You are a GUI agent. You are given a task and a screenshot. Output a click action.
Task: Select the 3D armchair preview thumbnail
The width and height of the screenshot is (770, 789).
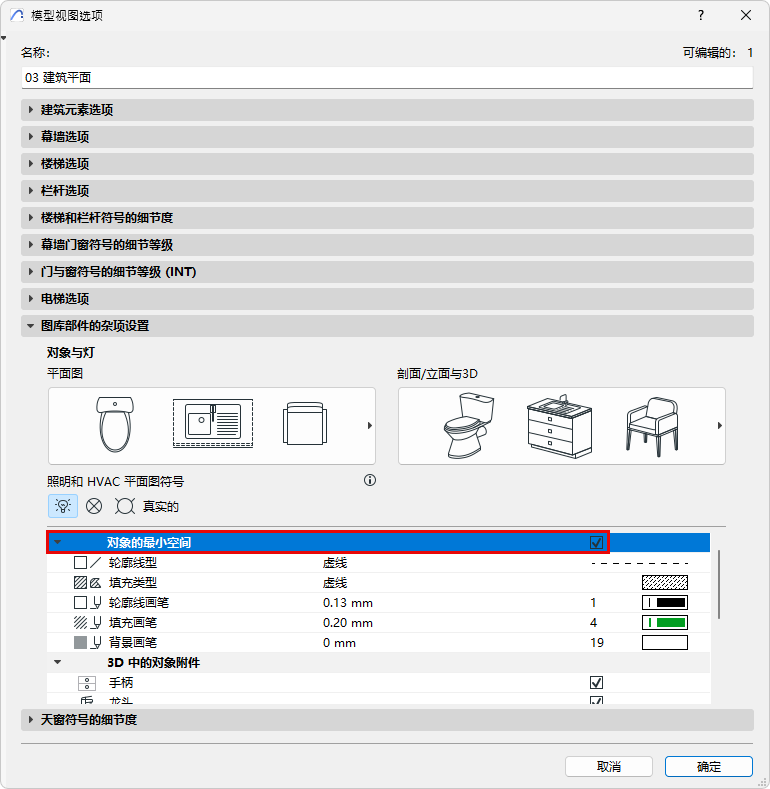pyautogui.click(x=652, y=426)
